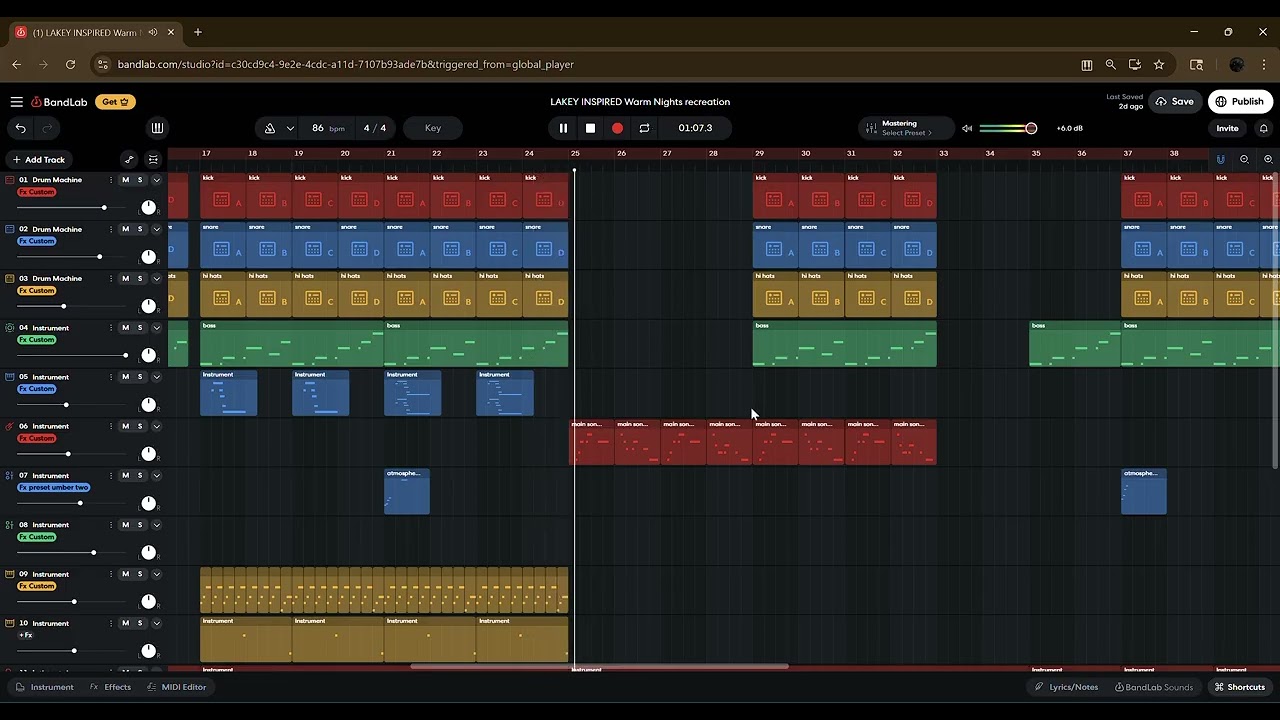Expand track 08 Instrument chevron
1280x720 pixels.
tap(156, 525)
